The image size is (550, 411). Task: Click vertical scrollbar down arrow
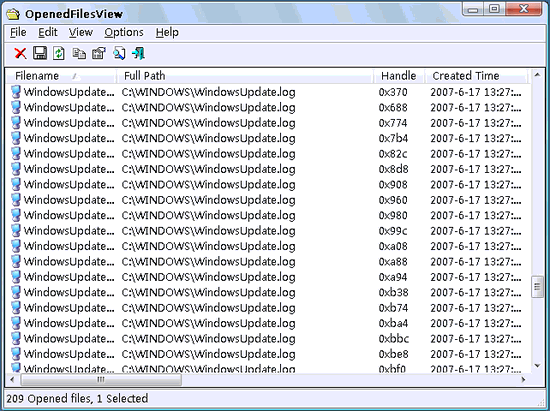pyautogui.click(x=537, y=366)
